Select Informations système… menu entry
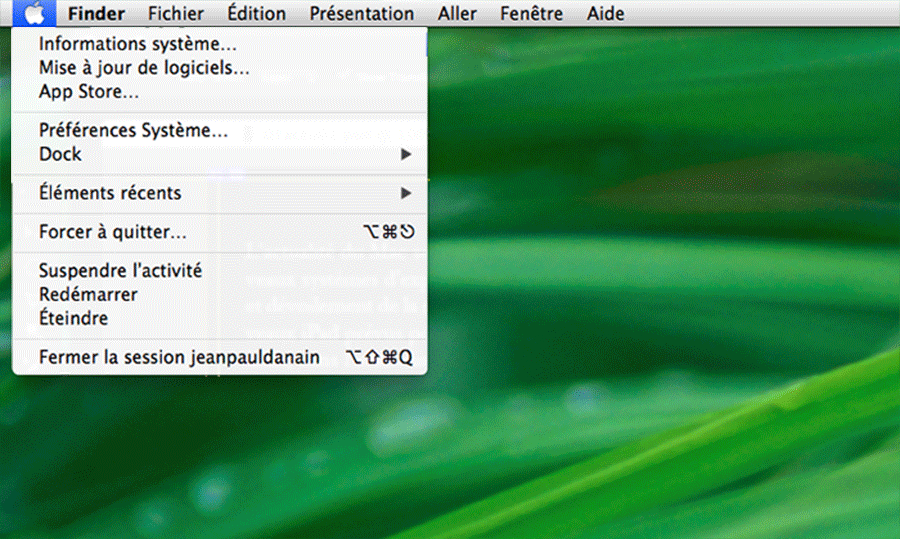Viewport: 900px width, 539px height. pos(138,44)
